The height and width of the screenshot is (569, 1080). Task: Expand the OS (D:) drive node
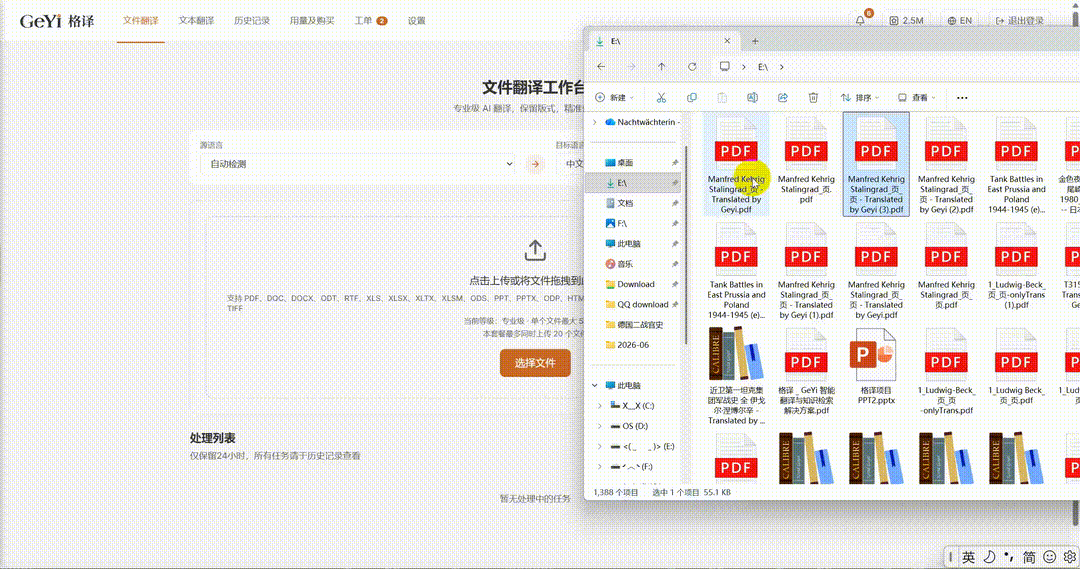point(599,426)
